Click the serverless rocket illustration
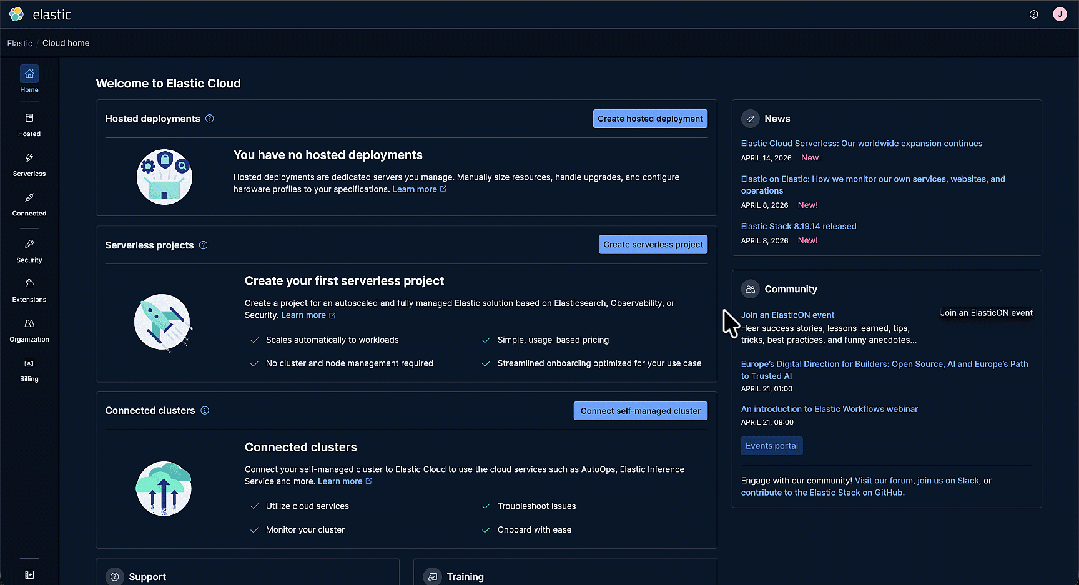 pos(163,322)
